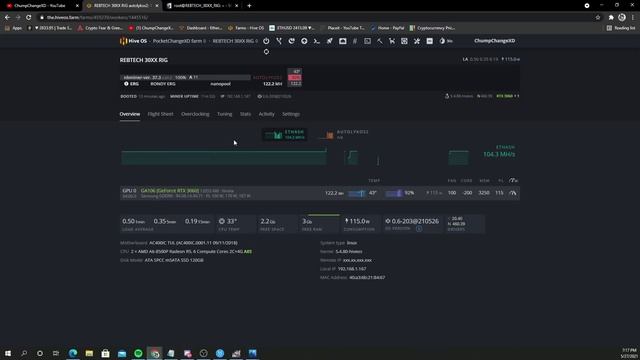The image size is (640, 360).
Task: Switch to the Activity tab
Action: 267,114
